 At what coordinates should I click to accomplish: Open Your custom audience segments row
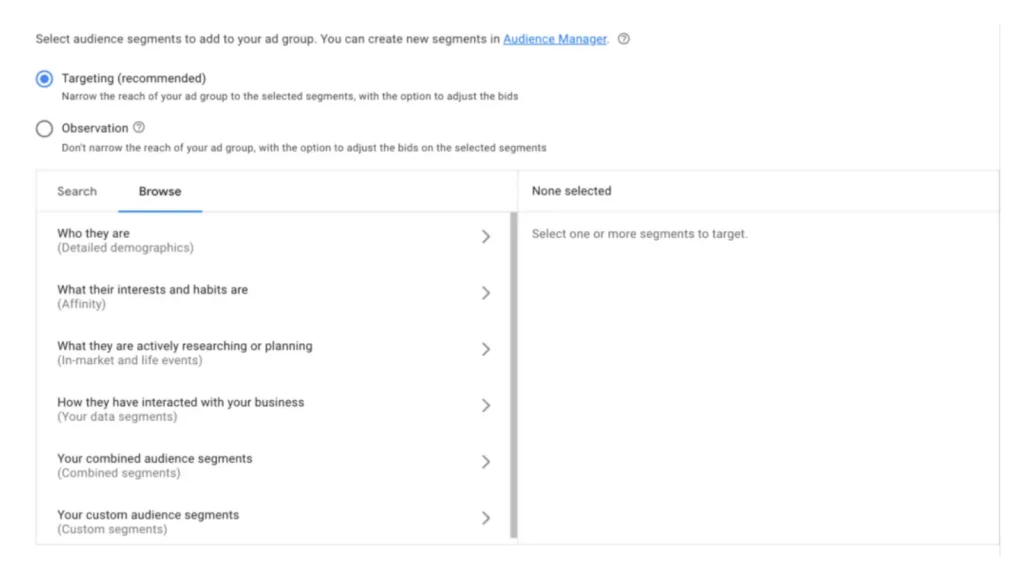[148, 521]
